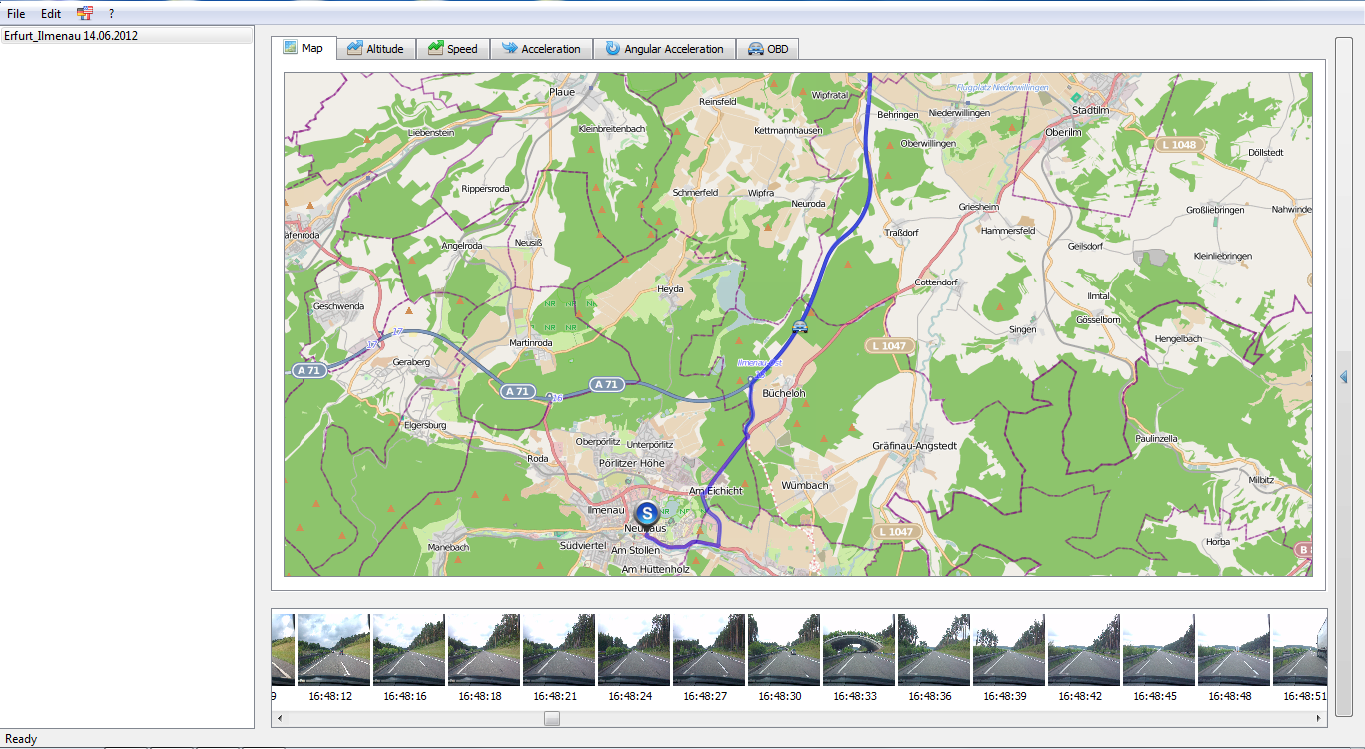The height and width of the screenshot is (749, 1365).
Task: Click the right arrow of thumbnail scrollbar
Action: pyautogui.click(x=1319, y=718)
